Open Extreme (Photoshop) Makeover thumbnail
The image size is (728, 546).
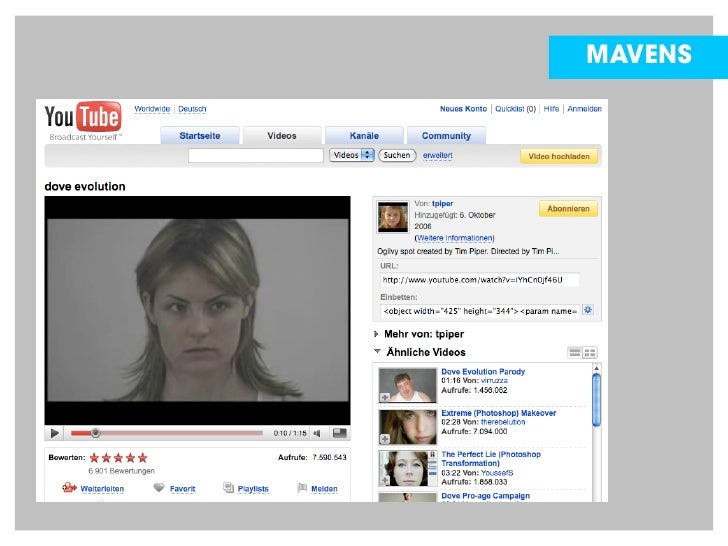(407, 427)
